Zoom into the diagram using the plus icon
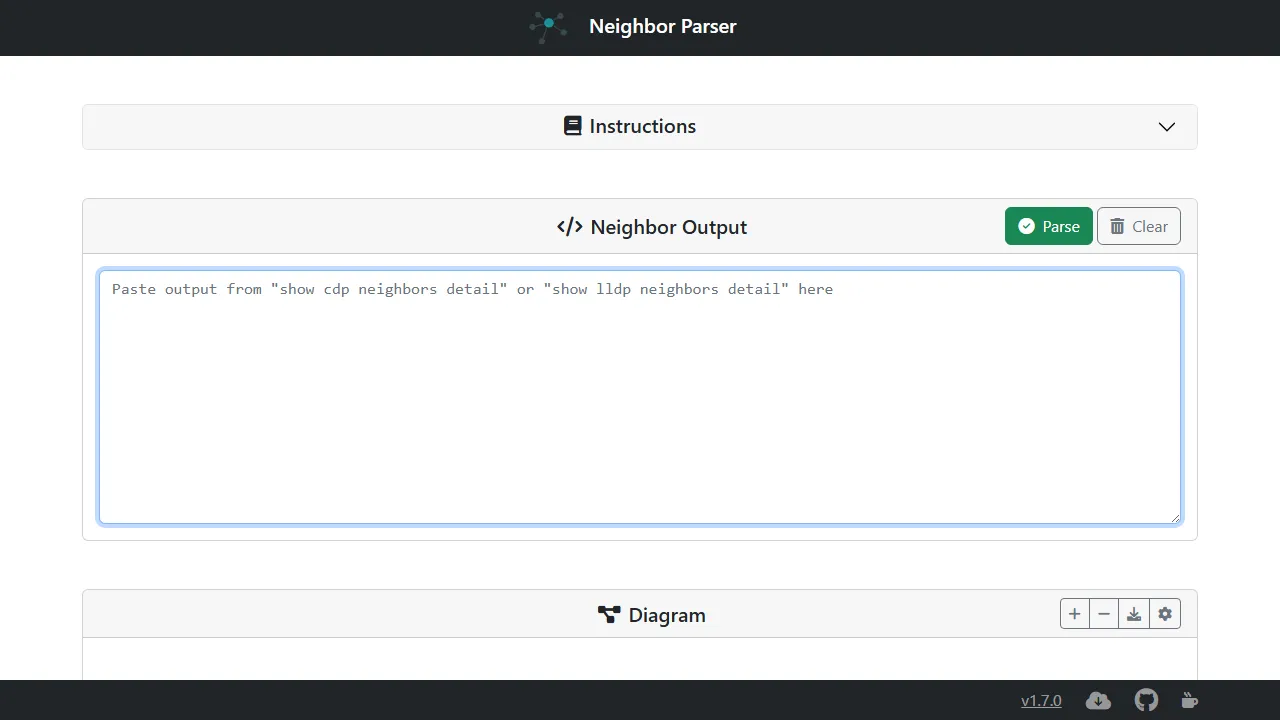Image resolution: width=1280 pixels, height=720 pixels. [x=1074, y=613]
